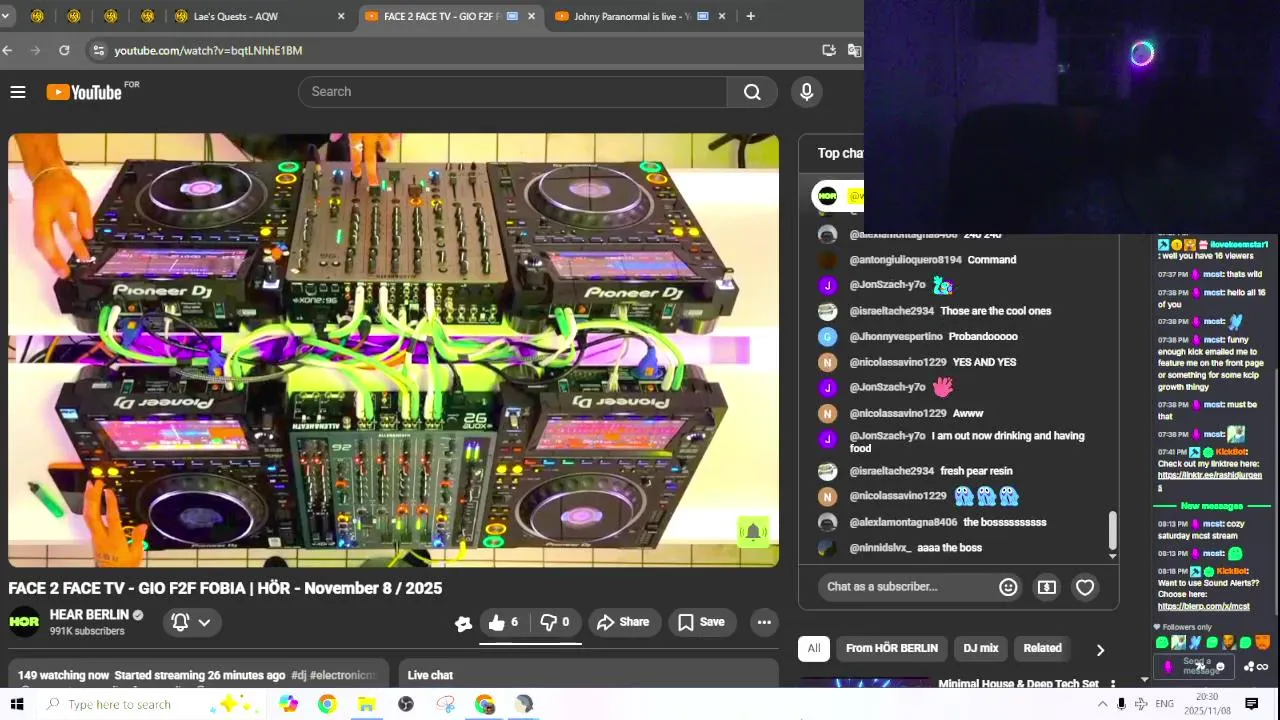Open the notification bell subscription dropdown

tap(190, 622)
